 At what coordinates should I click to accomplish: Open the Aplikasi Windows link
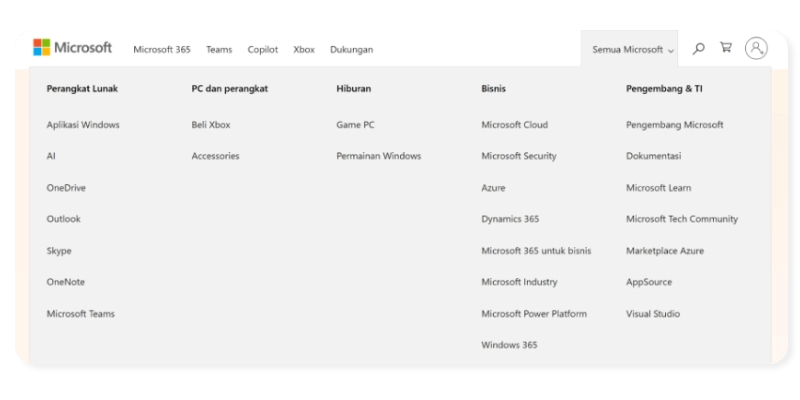pos(83,125)
